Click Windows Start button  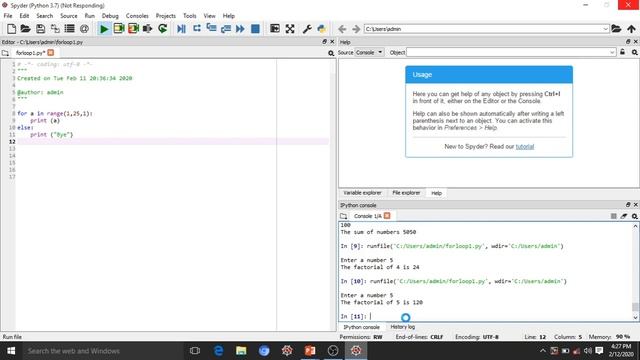tap(11, 351)
